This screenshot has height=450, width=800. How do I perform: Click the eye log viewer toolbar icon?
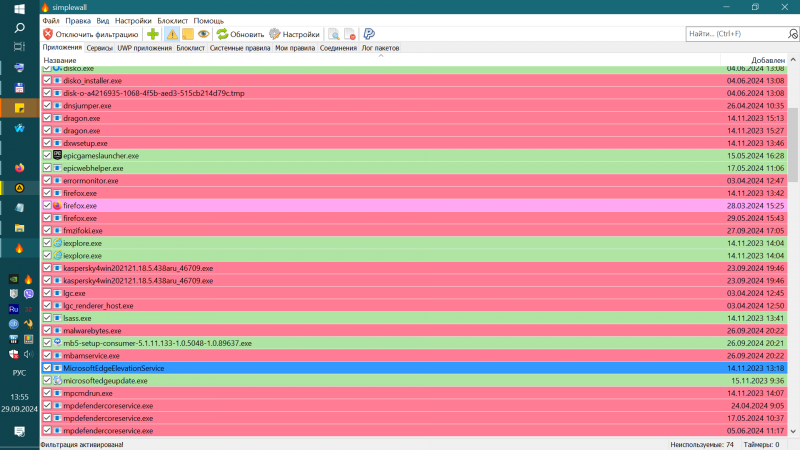pos(204,34)
